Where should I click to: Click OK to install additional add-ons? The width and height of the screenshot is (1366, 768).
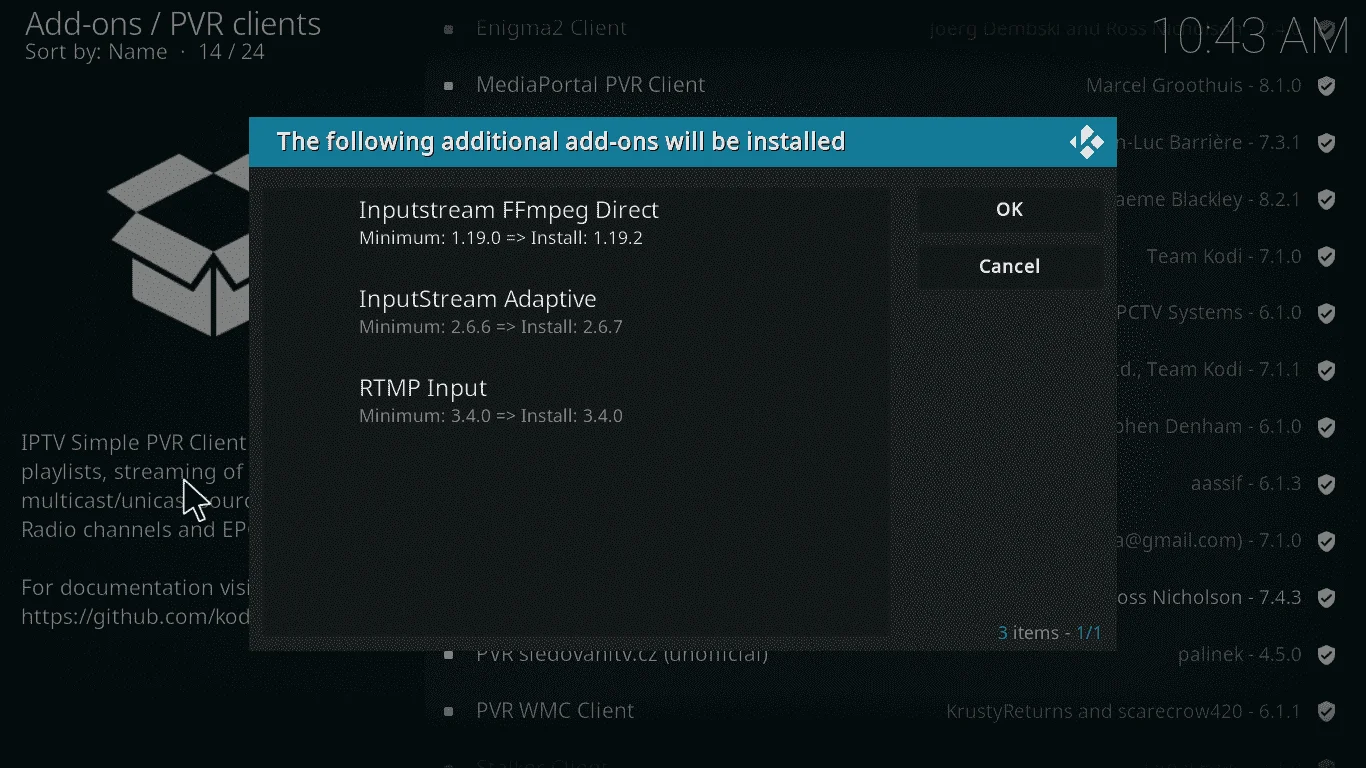[x=1010, y=209]
